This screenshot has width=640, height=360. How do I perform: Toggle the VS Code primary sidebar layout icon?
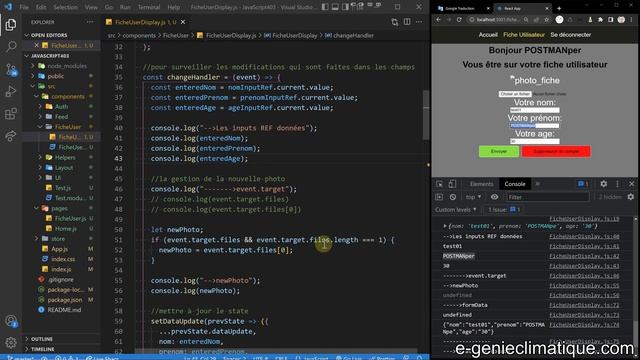click(x=325, y=7)
